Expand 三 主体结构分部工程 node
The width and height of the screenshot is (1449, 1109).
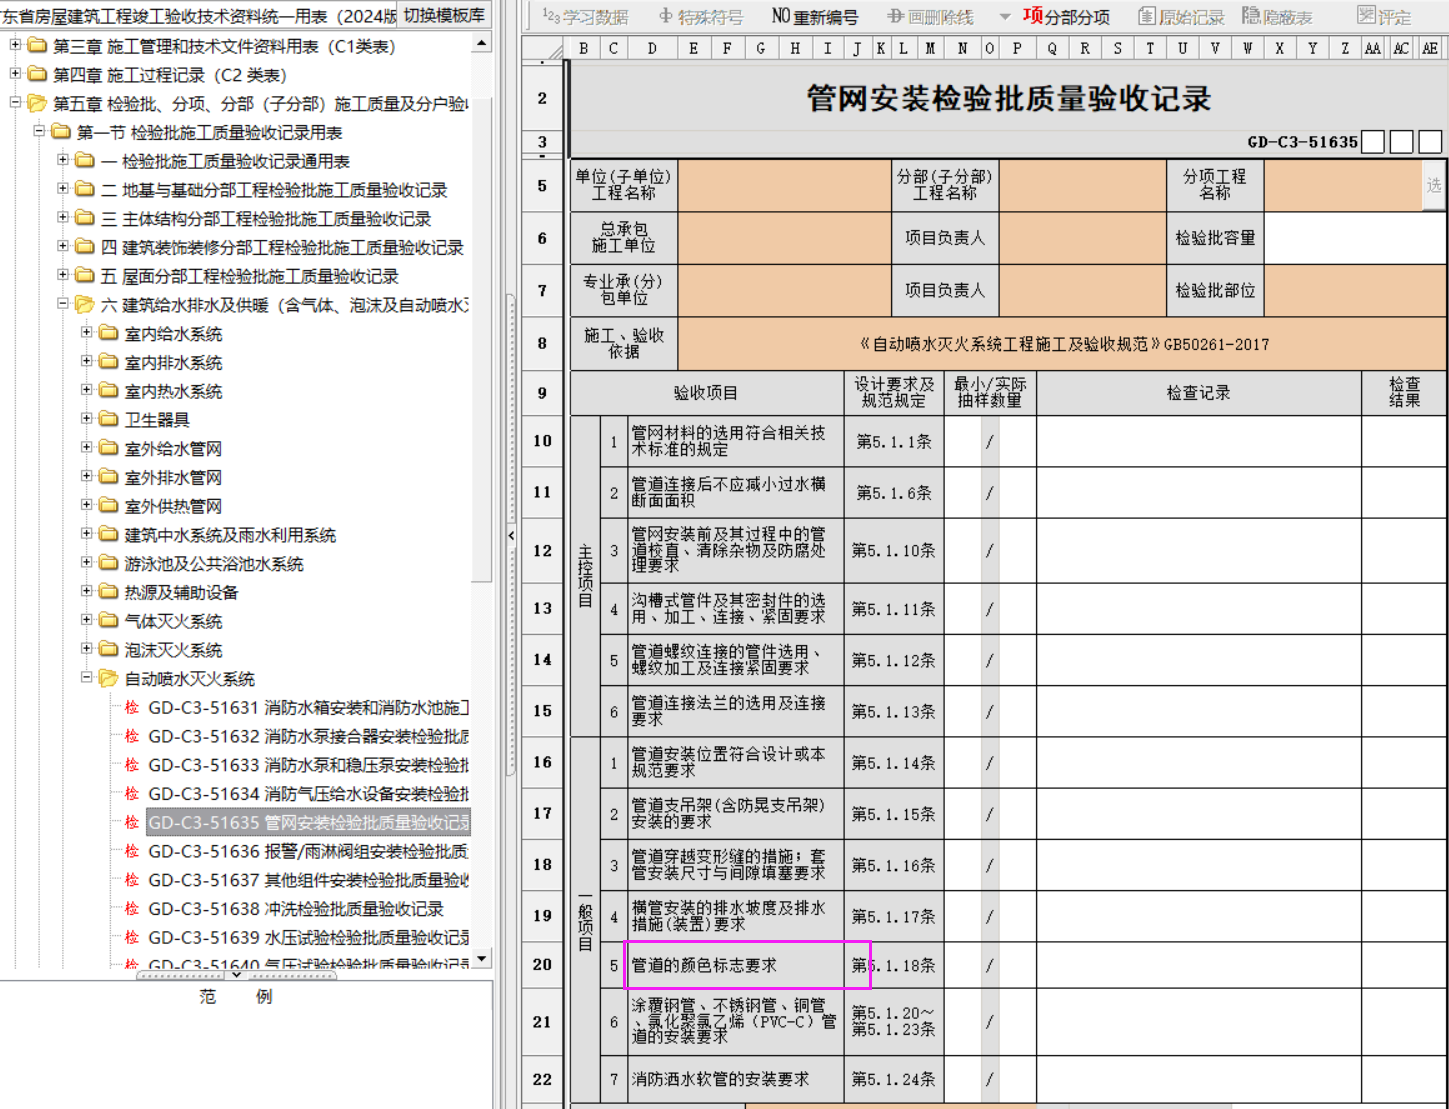(x=63, y=218)
